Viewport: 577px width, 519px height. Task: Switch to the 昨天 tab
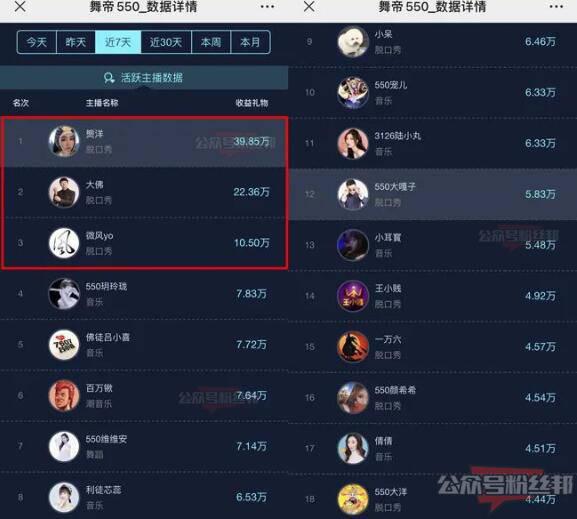click(76, 42)
